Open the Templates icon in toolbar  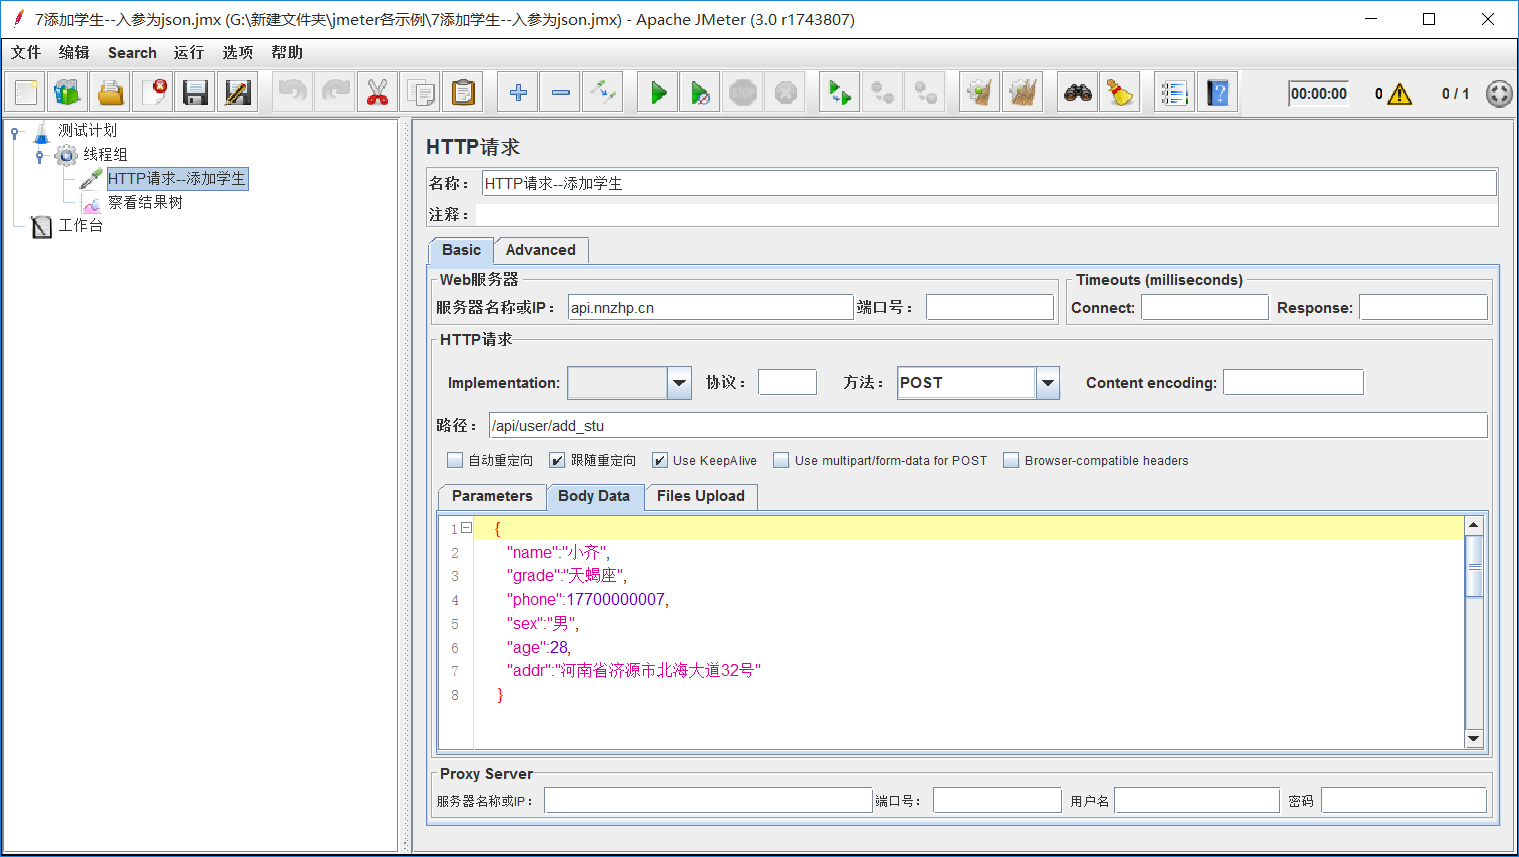click(67, 93)
